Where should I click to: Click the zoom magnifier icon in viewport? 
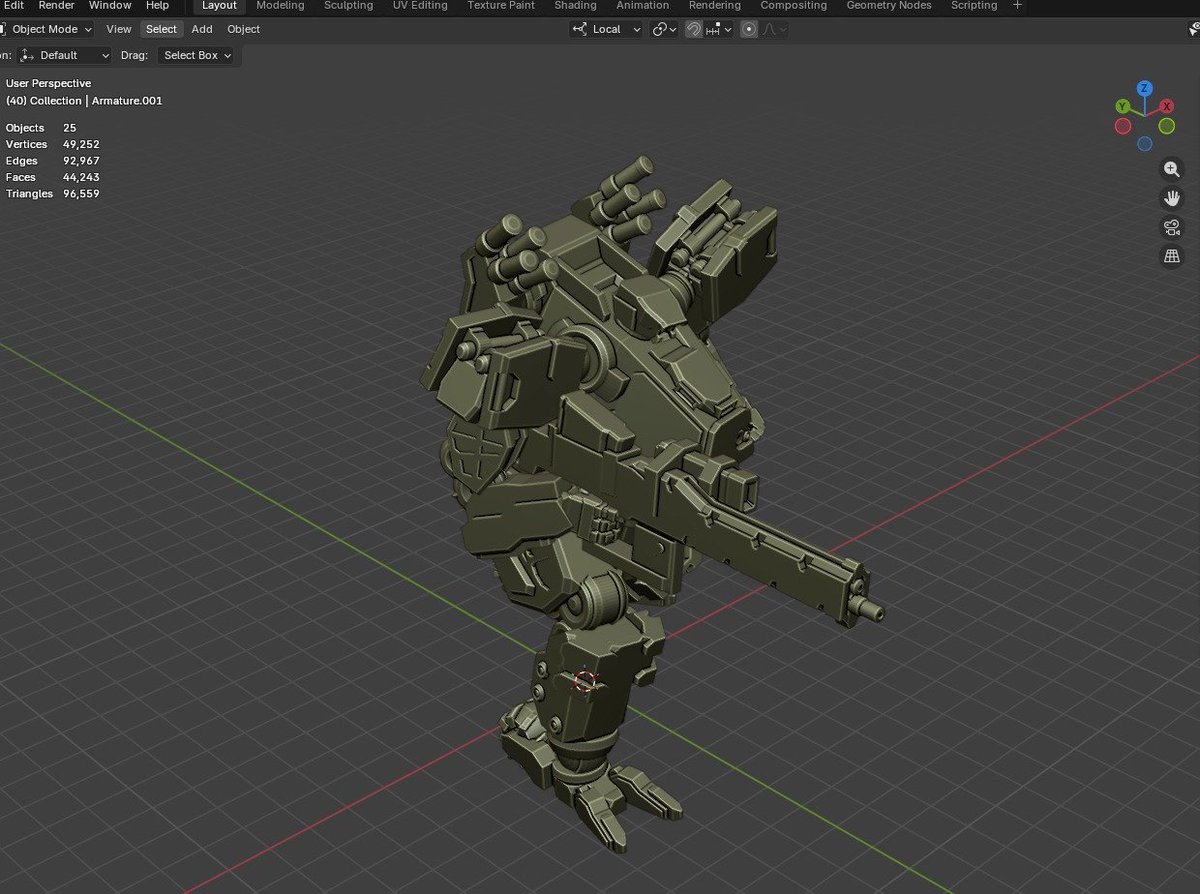tap(1172, 170)
